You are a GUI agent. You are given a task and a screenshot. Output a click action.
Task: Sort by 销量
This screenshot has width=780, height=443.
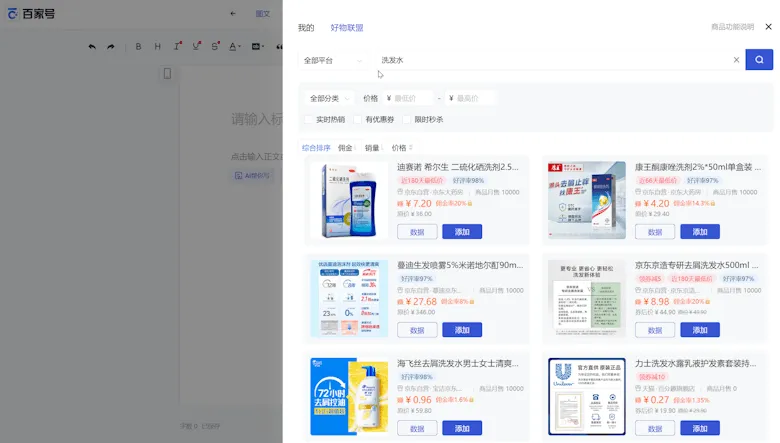pyautogui.click(x=373, y=148)
